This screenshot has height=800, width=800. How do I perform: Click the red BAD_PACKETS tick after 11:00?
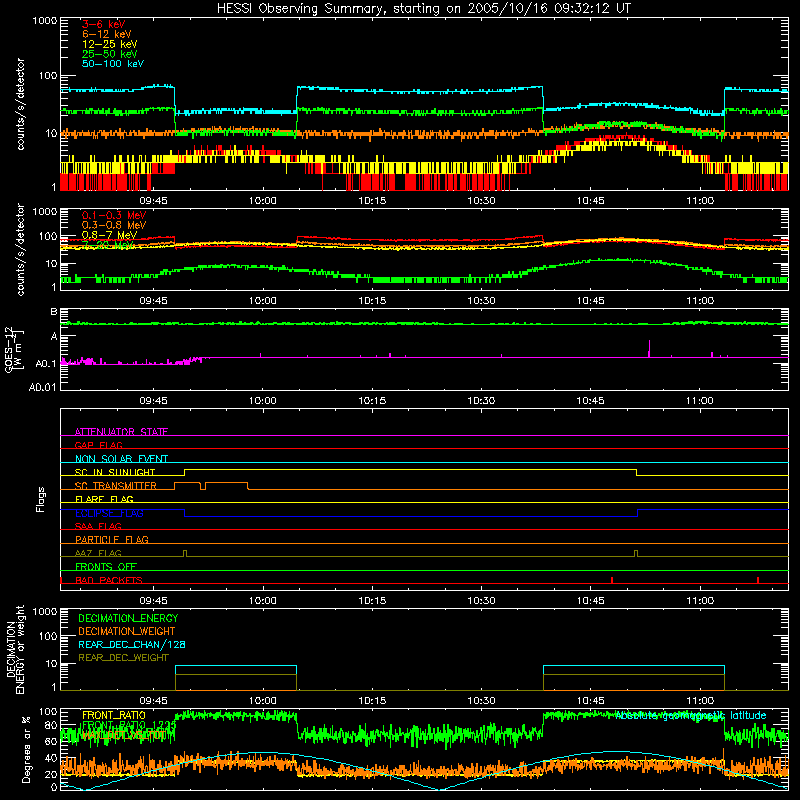point(758,580)
